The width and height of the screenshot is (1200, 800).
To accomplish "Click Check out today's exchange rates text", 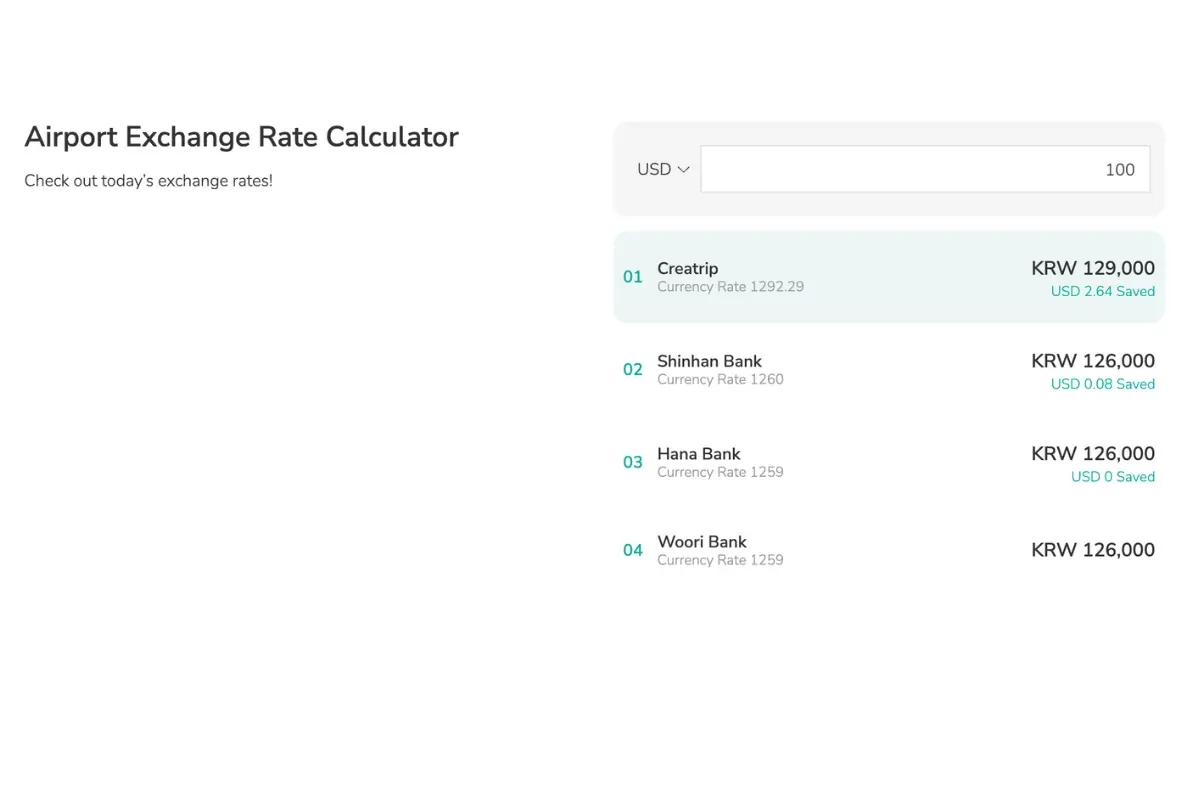I will pos(148,181).
